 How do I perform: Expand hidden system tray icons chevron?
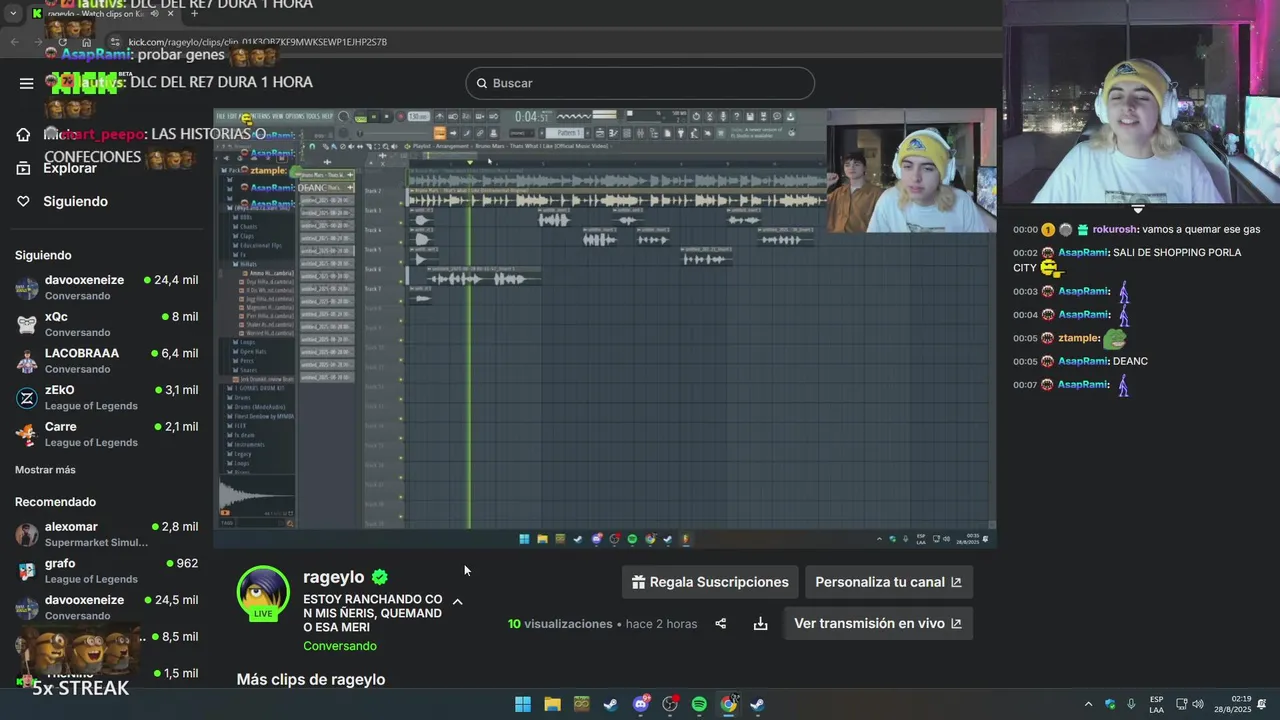[1088, 704]
